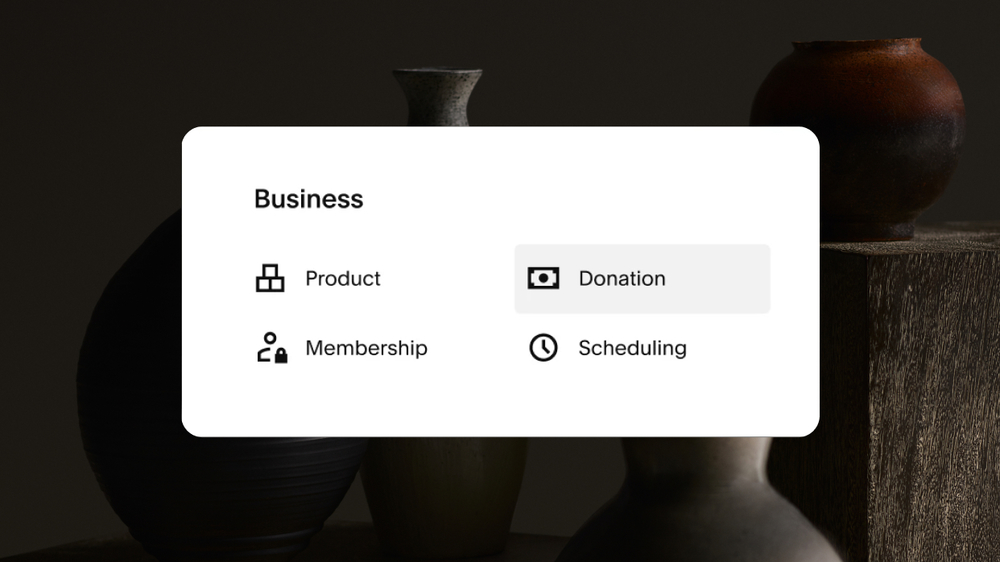Viewport: 1000px width, 562px height.
Task: Choose the Donation text label
Action: [x=622, y=278]
